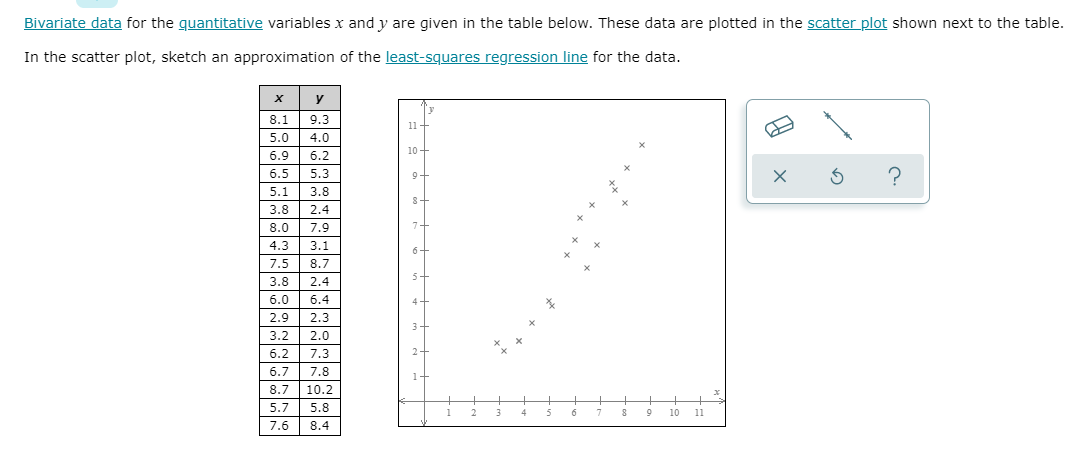Click the y column header in table

pos(319,98)
